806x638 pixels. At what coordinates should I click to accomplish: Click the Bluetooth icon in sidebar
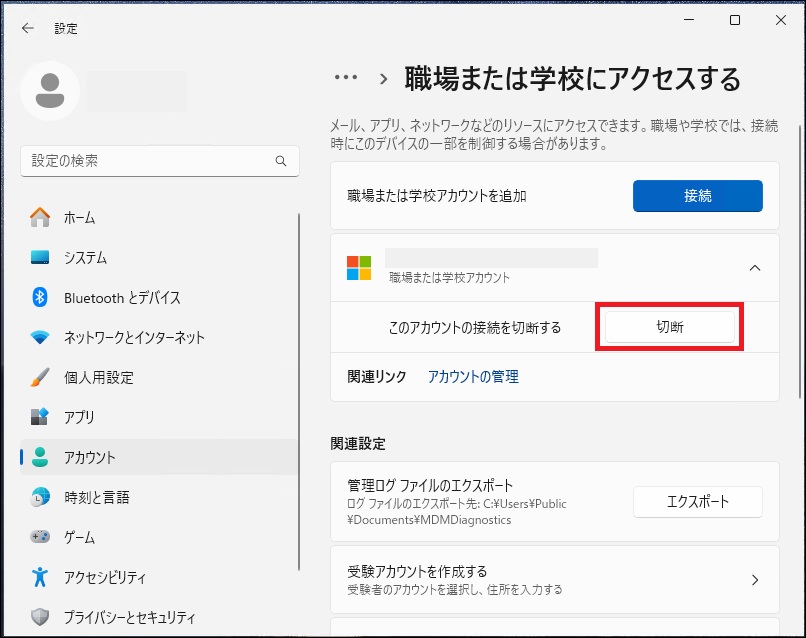pos(40,297)
